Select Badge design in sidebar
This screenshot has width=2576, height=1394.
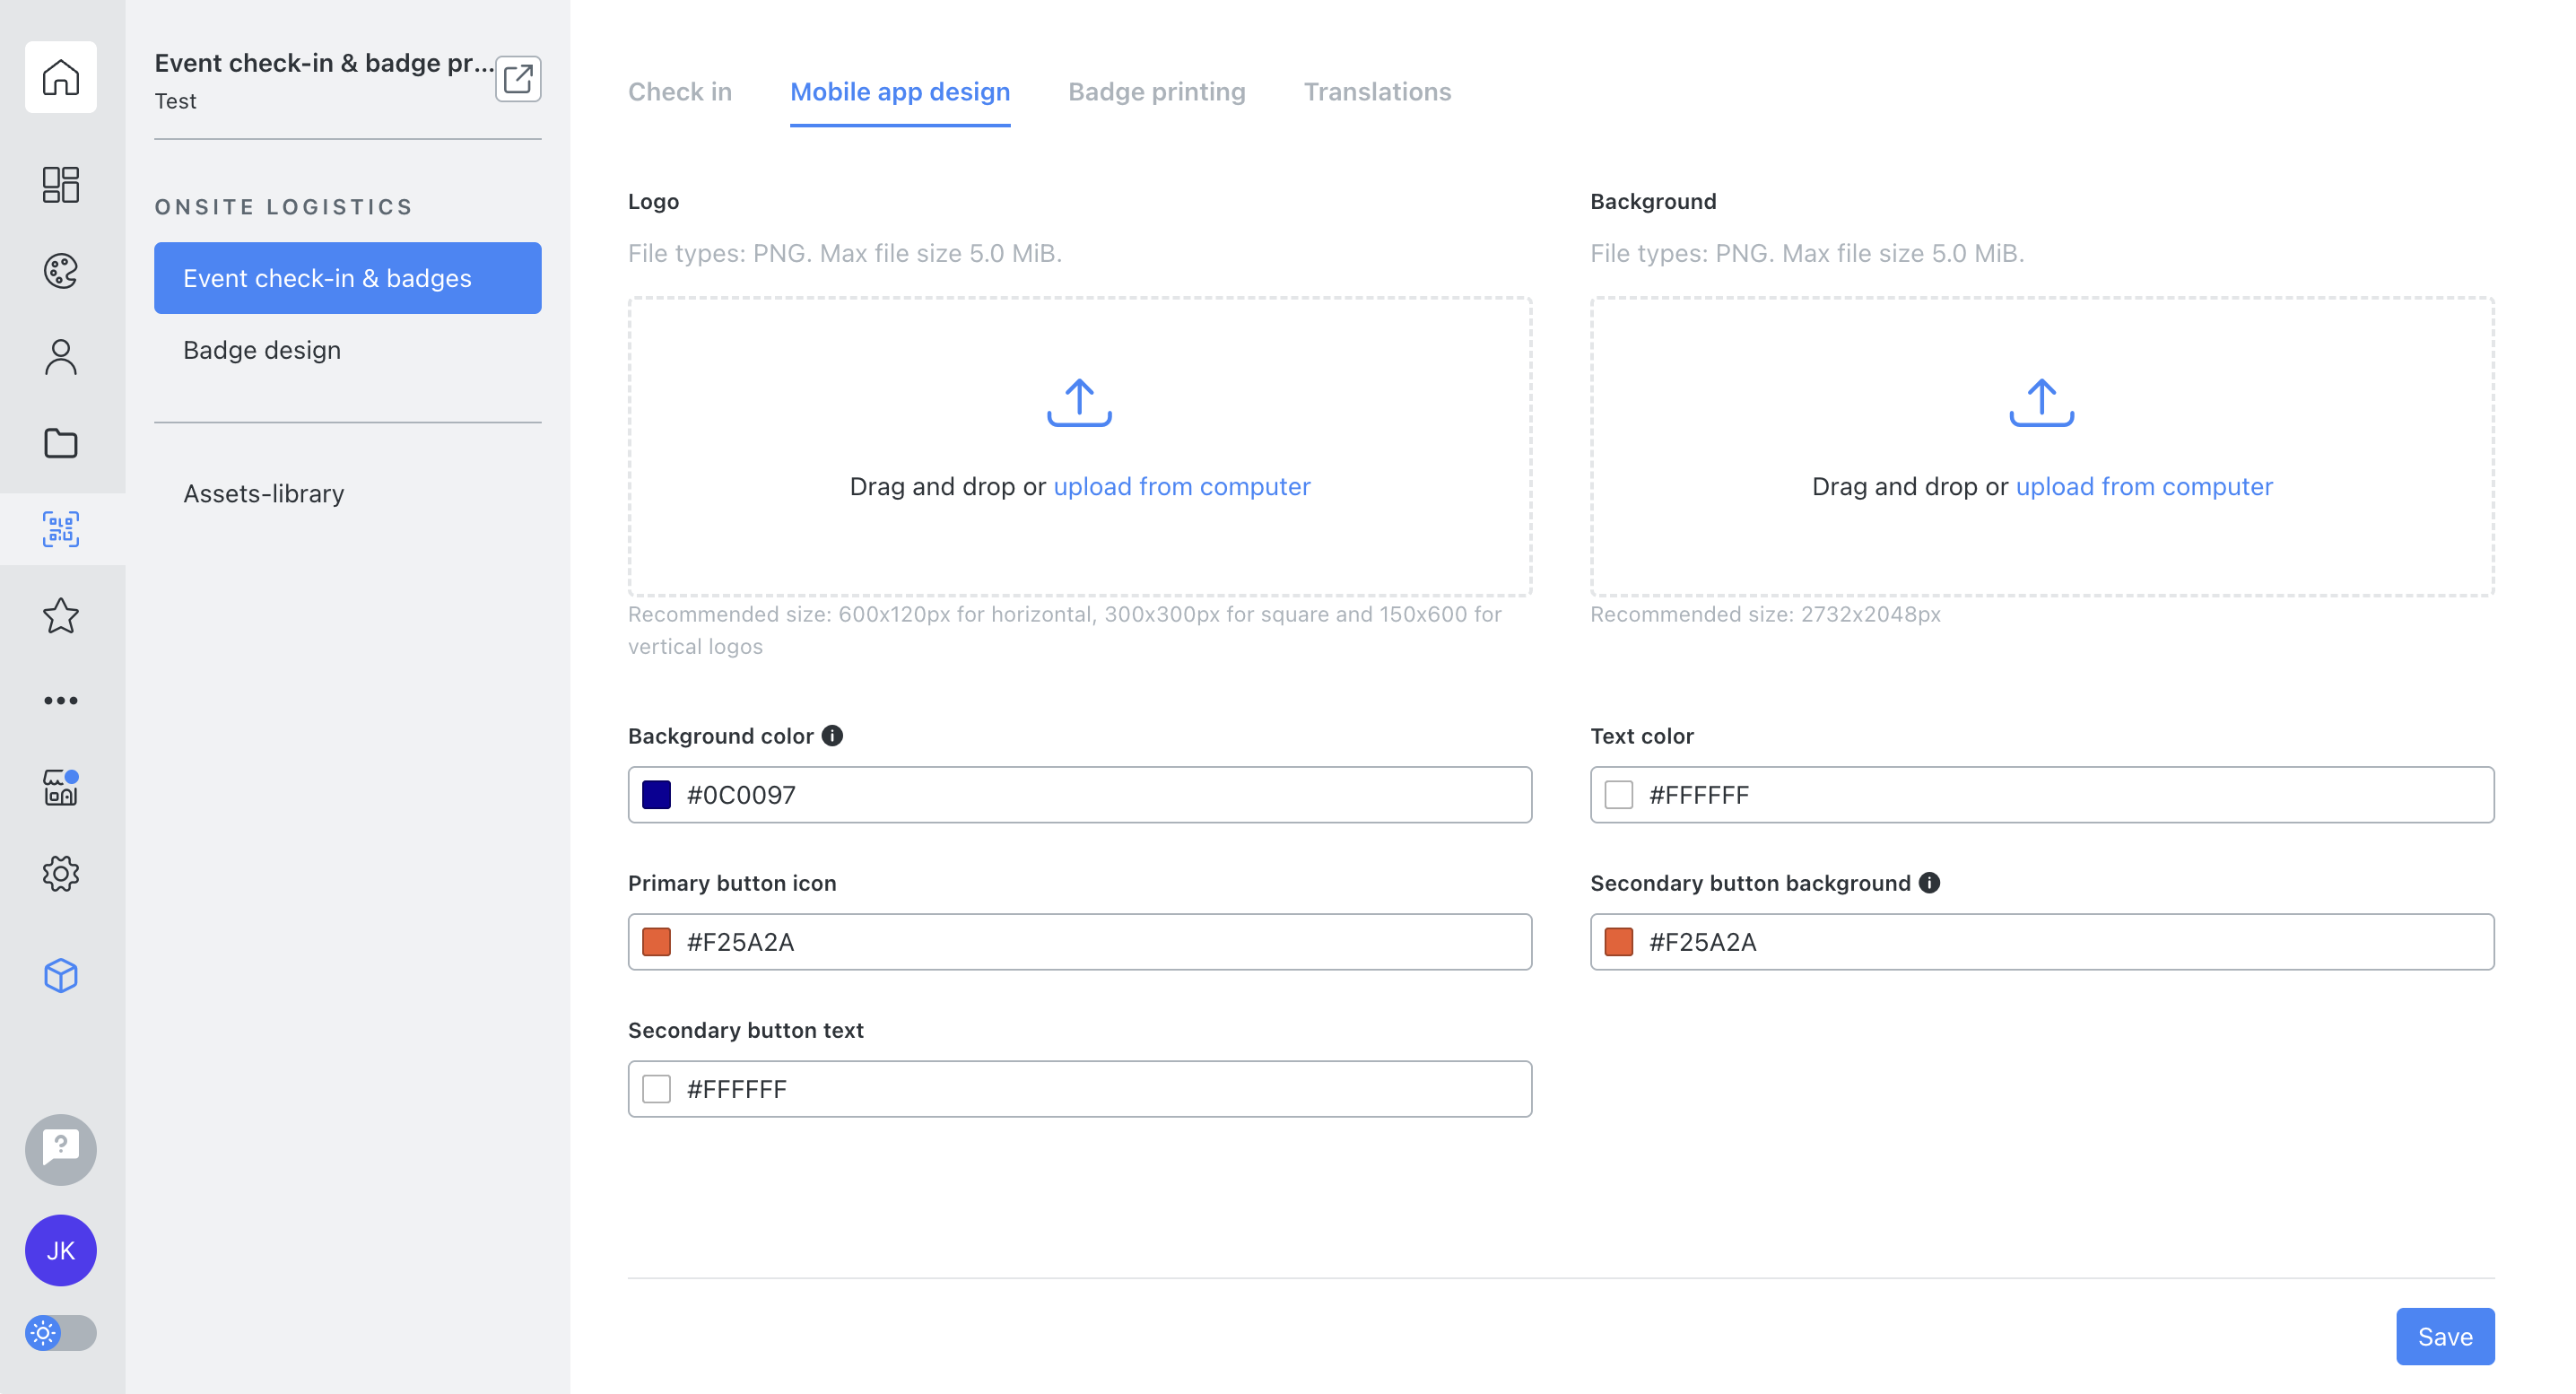coord(262,350)
